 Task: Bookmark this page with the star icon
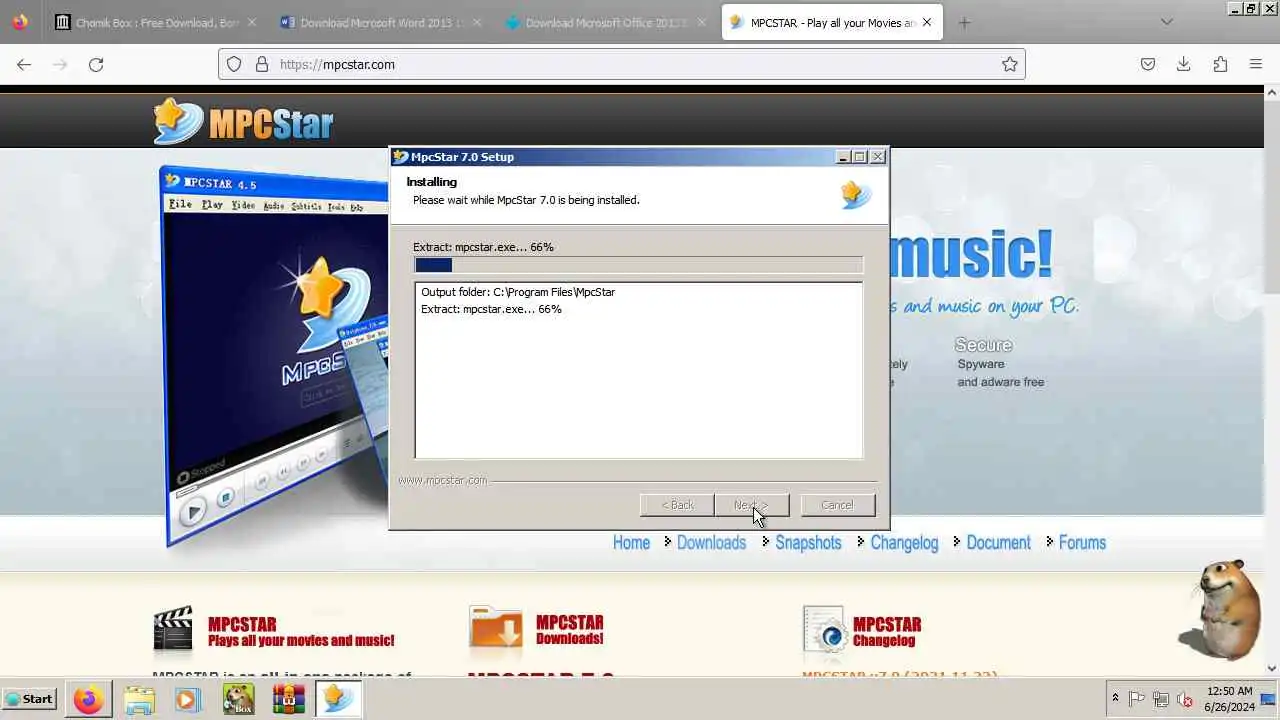(1010, 64)
